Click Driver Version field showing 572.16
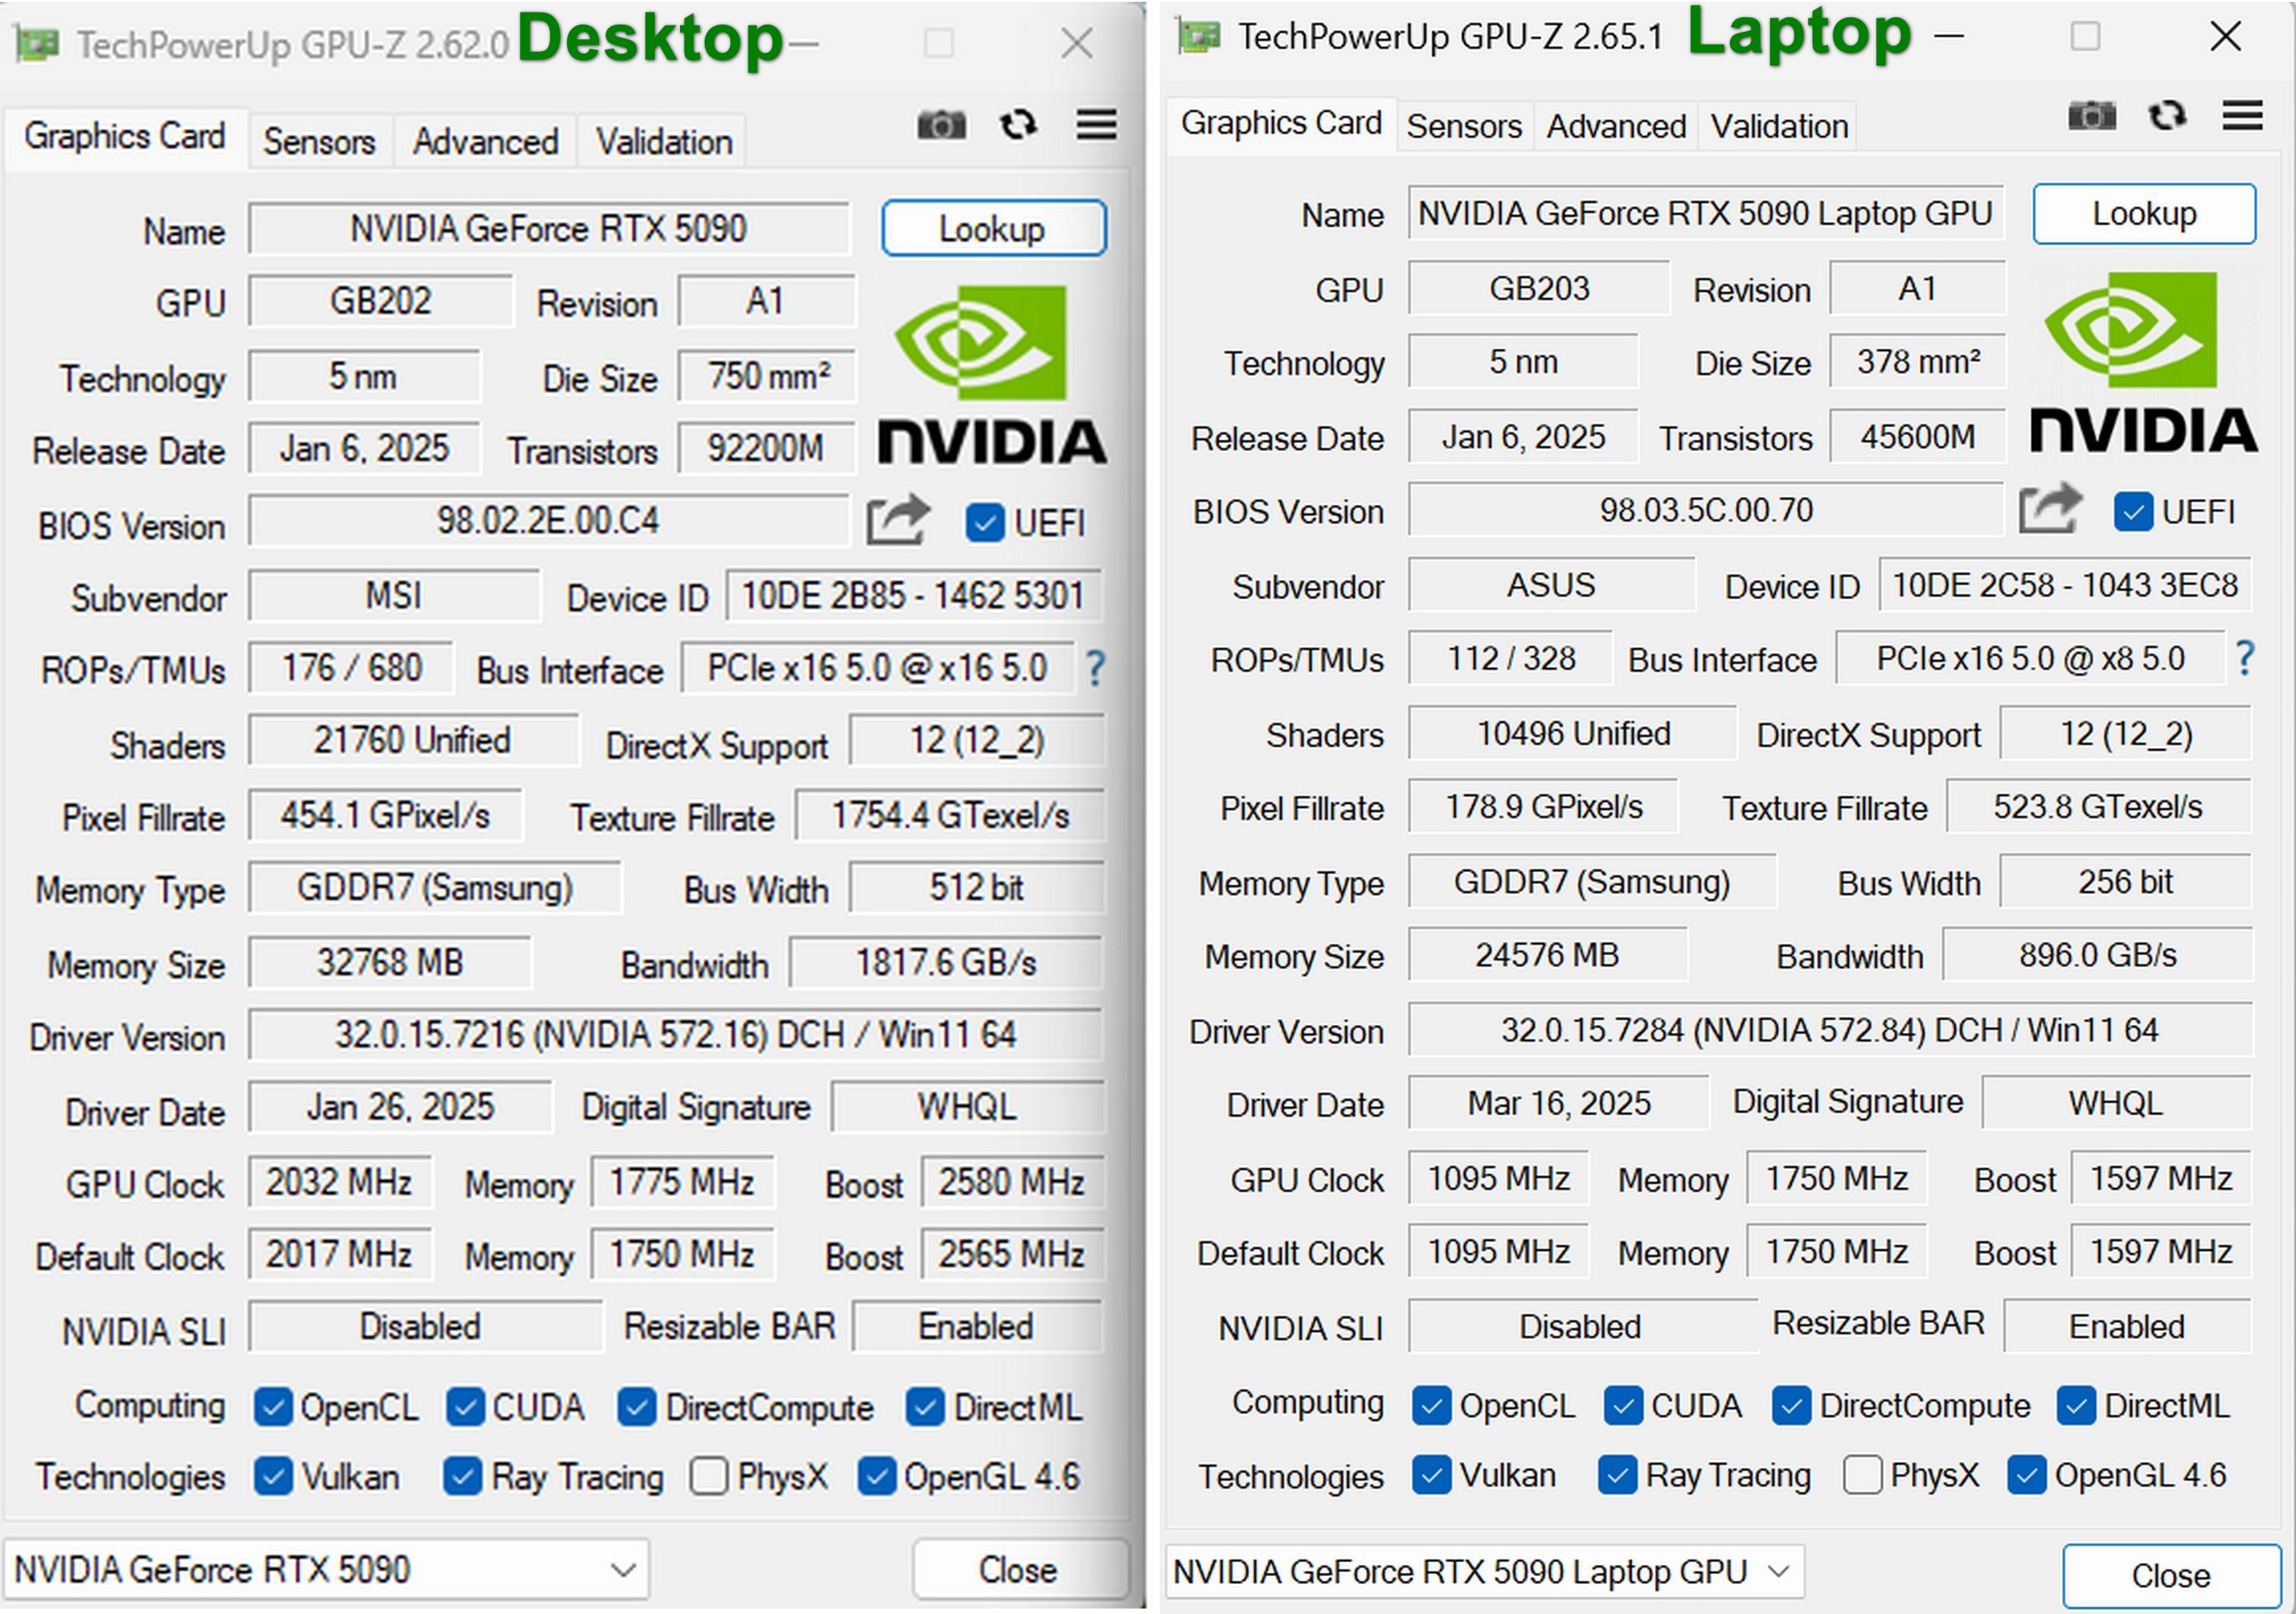The height and width of the screenshot is (1614, 2296). click(x=675, y=1034)
